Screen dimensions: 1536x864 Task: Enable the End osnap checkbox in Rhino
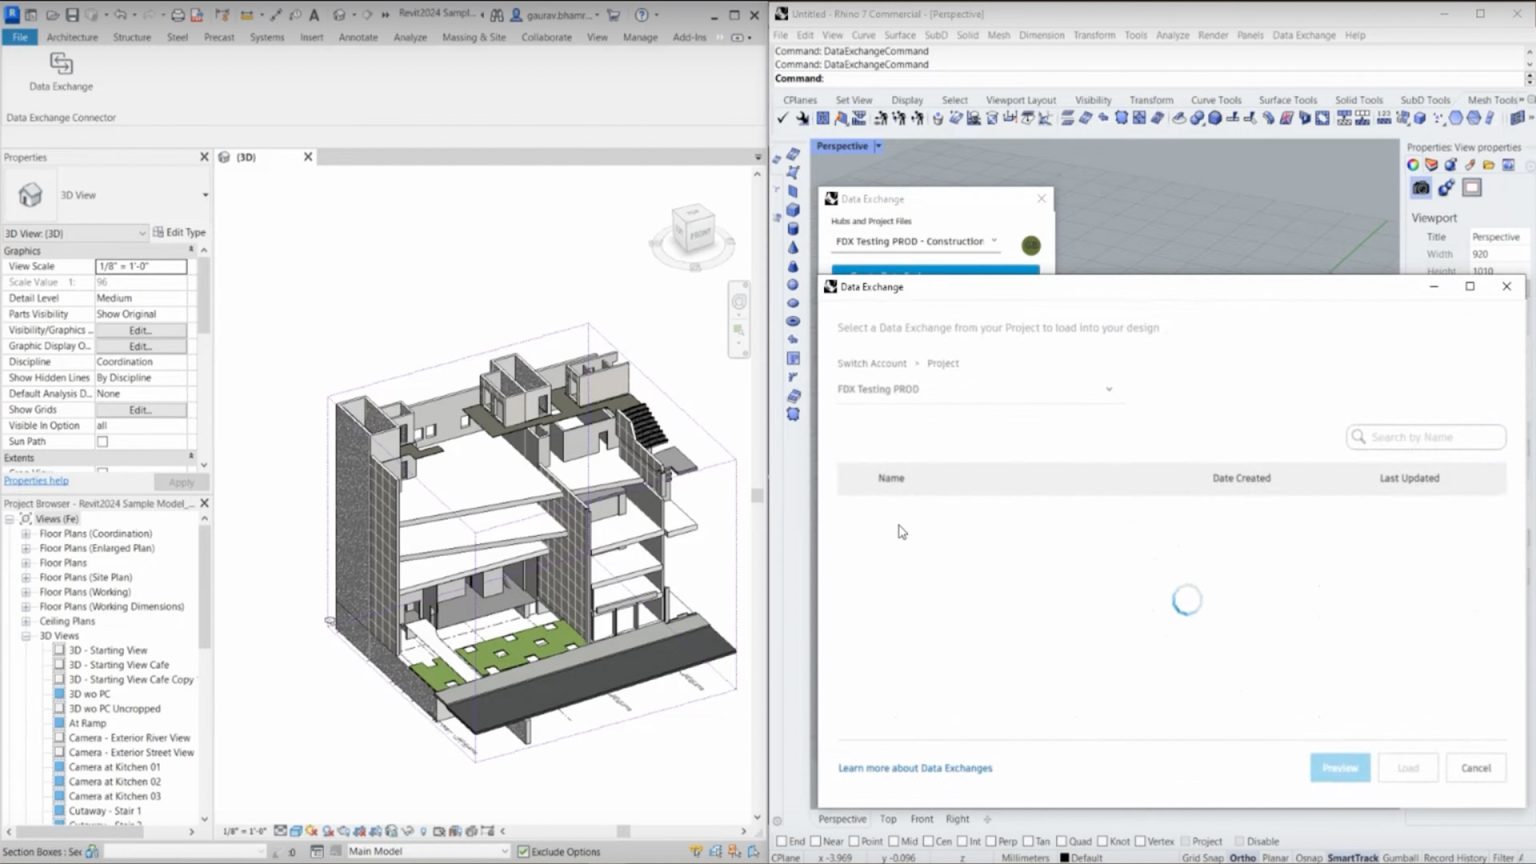780,841
